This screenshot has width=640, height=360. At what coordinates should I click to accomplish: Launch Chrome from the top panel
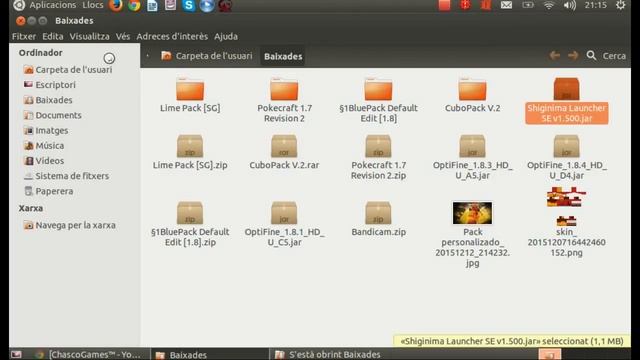[134, 5]
